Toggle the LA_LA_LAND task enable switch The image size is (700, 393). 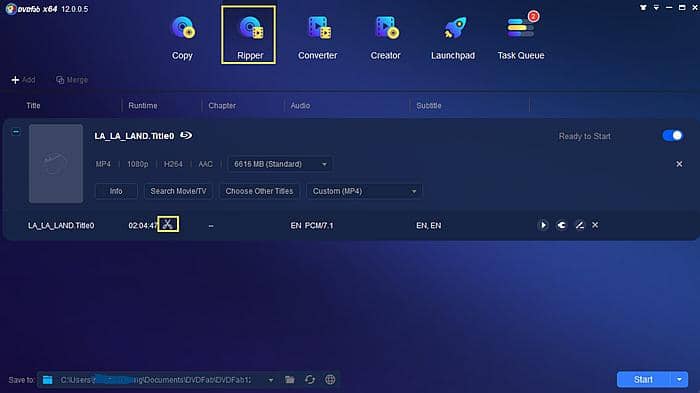[672, 135]
